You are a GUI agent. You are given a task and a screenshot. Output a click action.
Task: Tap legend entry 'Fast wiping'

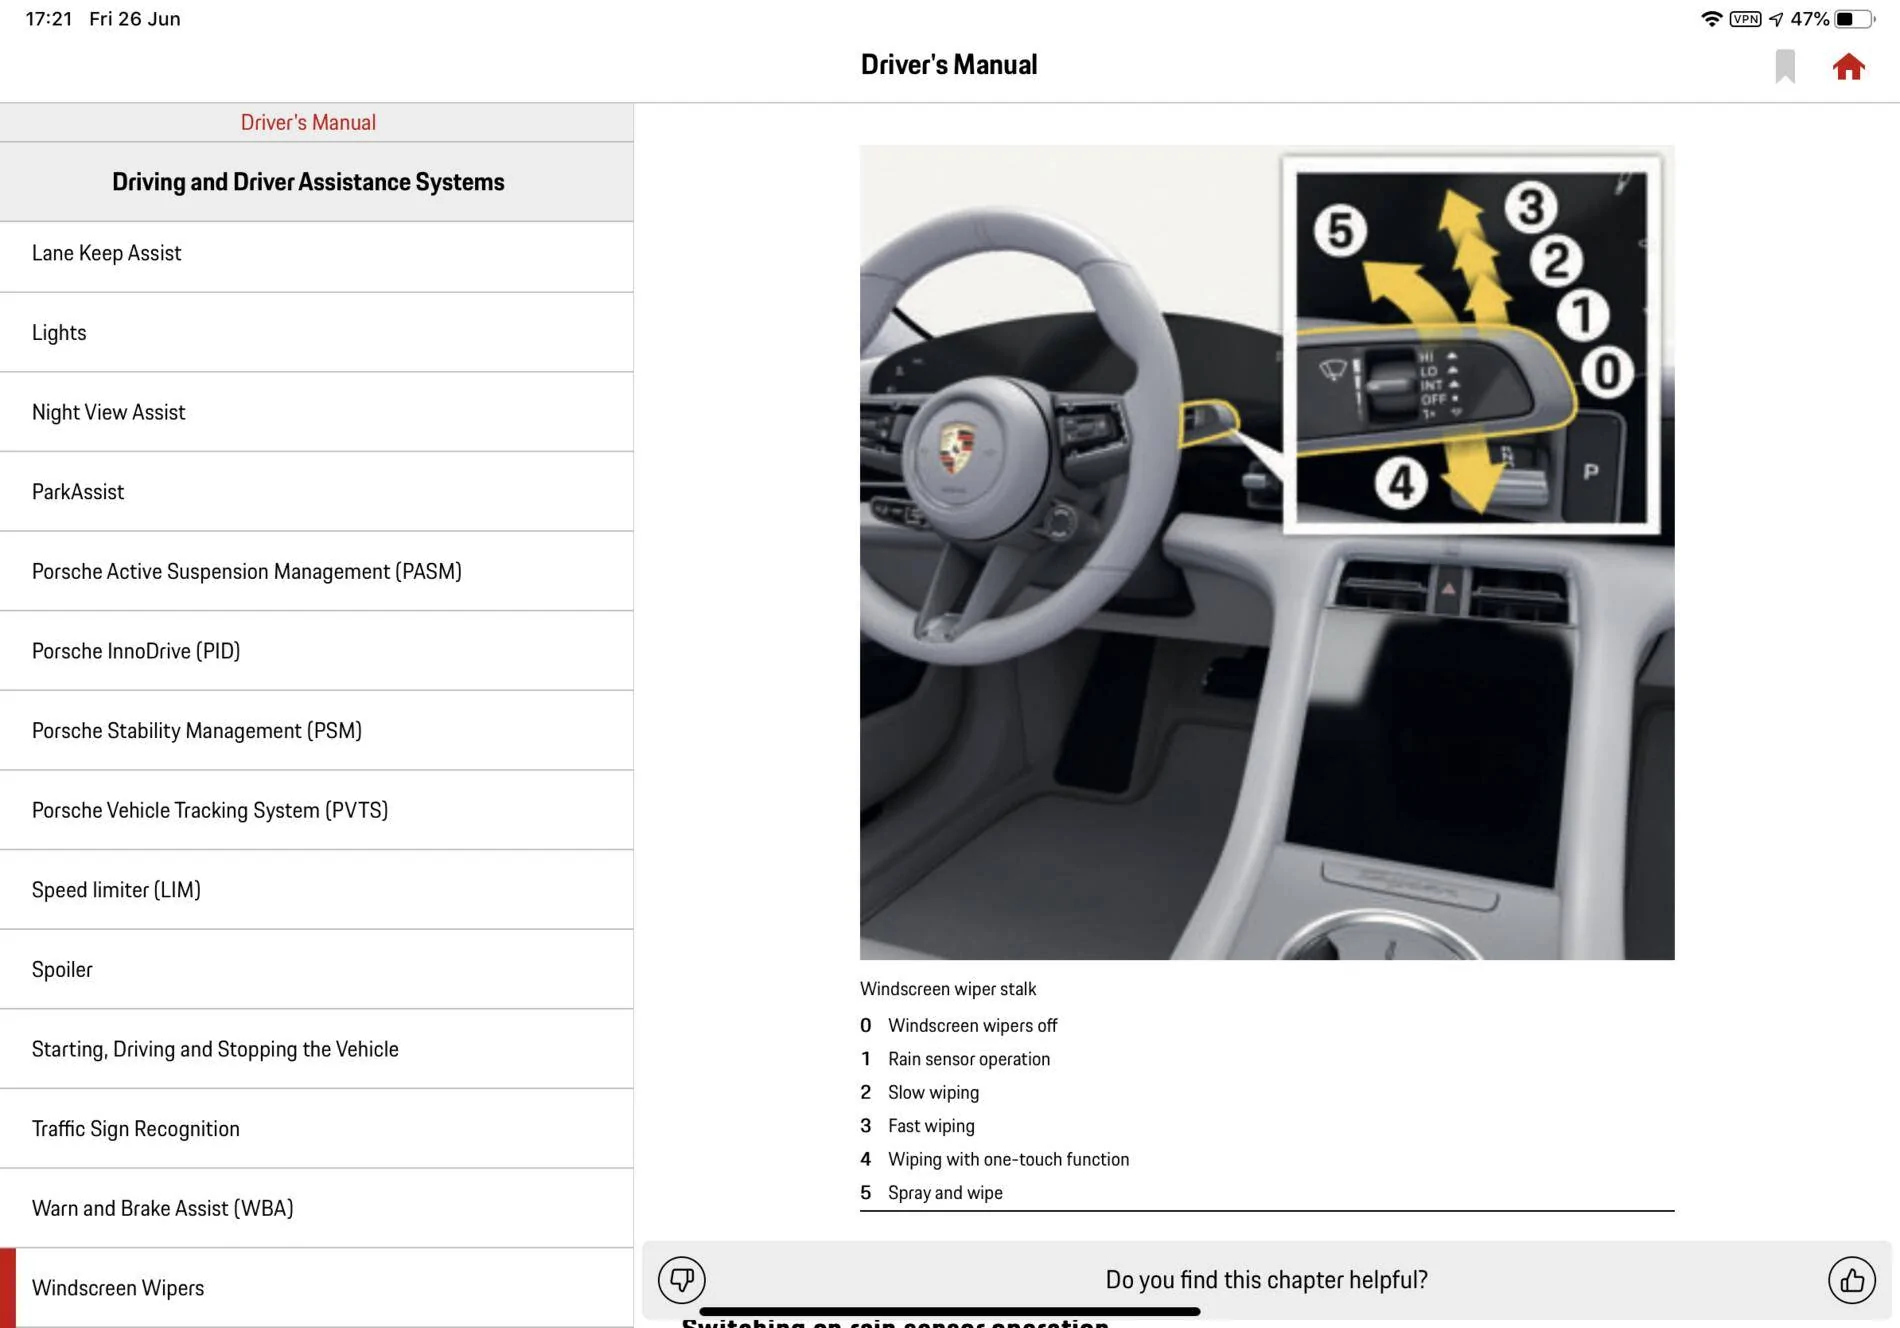coord(931,1126)
